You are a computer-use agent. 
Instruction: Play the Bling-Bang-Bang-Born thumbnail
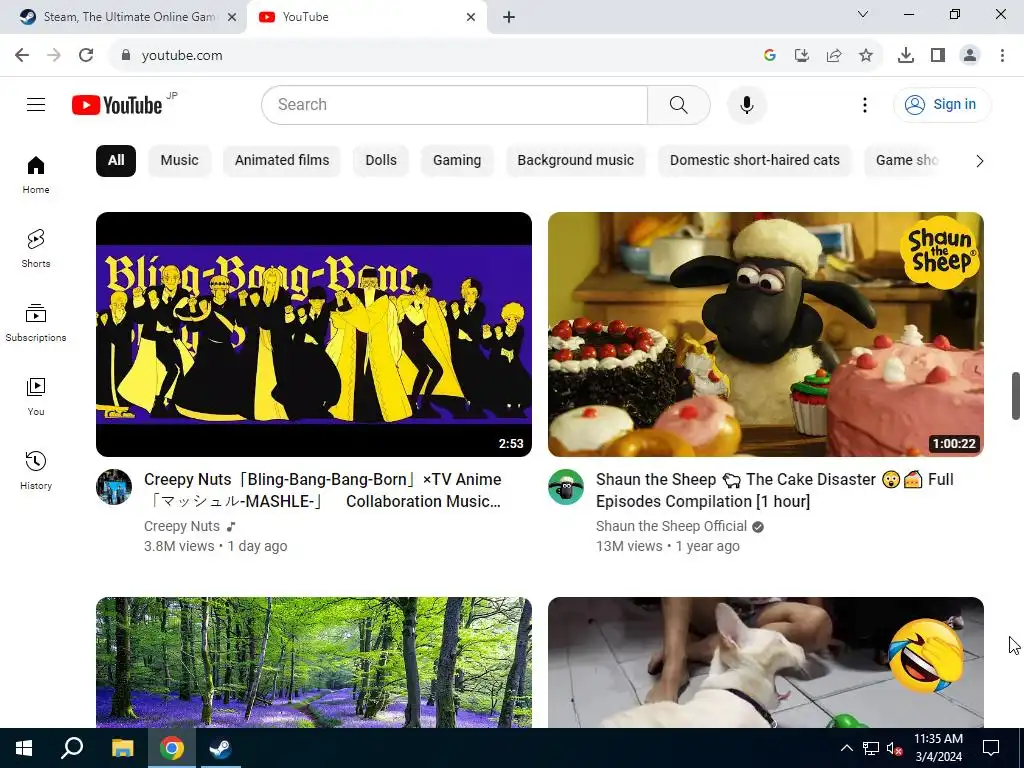coord(313,334)
